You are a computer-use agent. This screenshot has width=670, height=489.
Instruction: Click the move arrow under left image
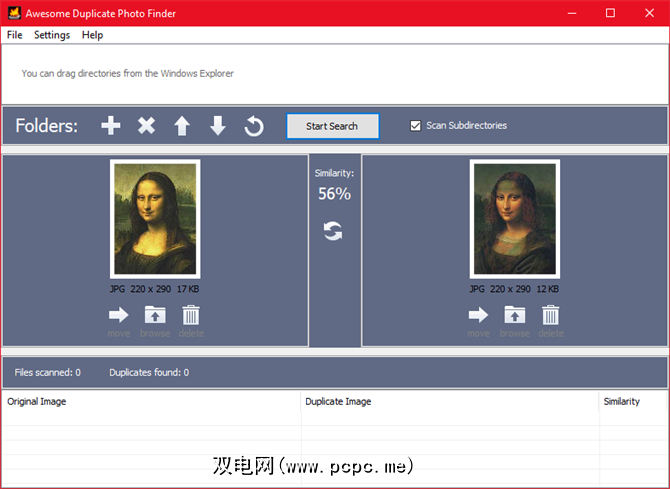pos(118,315)
